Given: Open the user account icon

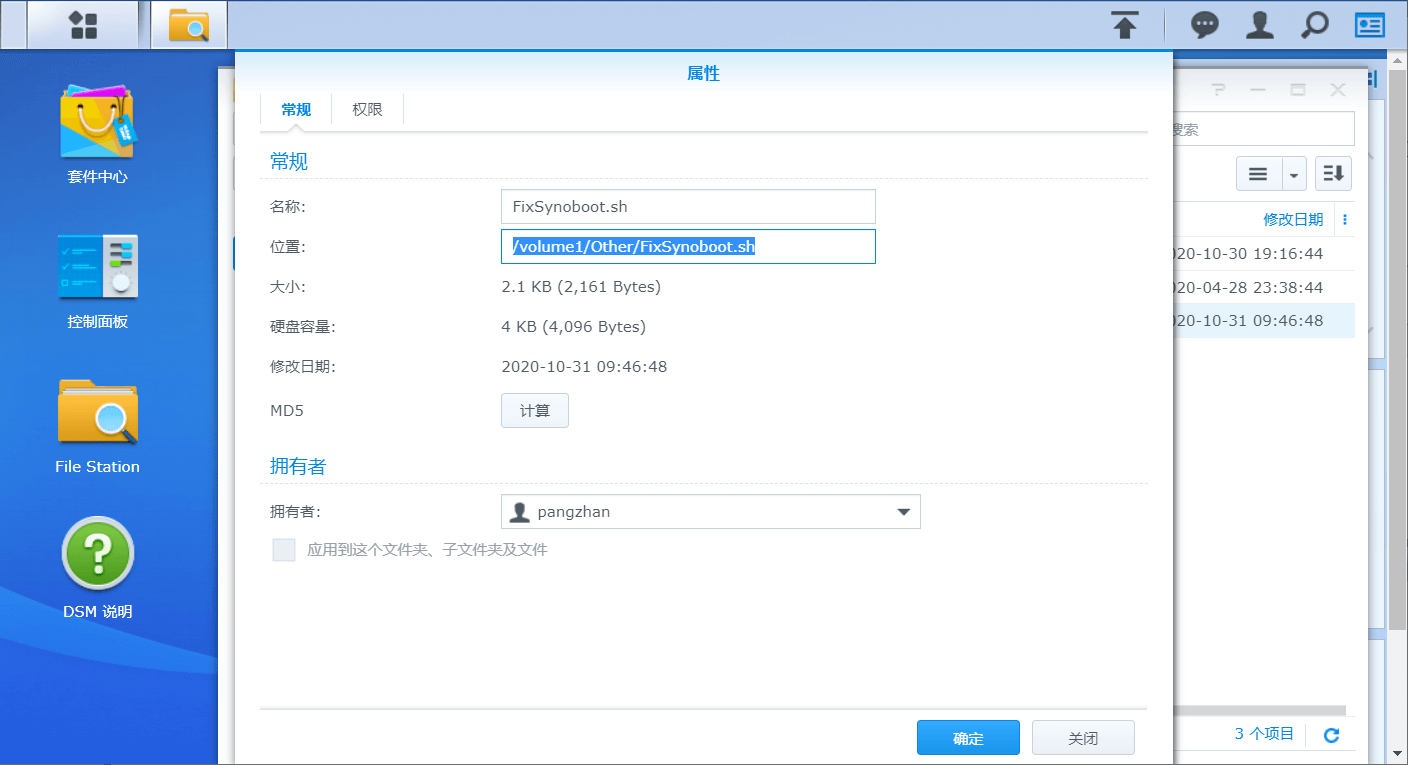Looking at the screenshot, I should tap(1259, 25).
